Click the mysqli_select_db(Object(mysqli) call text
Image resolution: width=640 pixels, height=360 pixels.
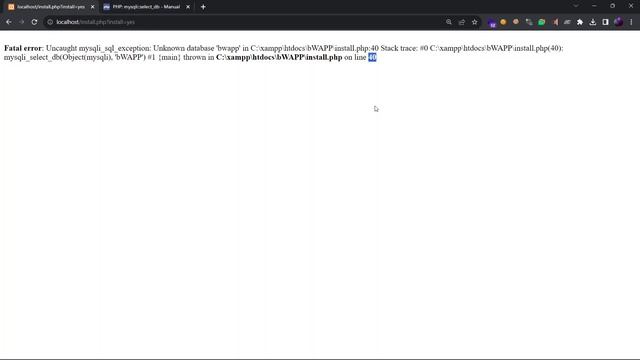point(58,58)
